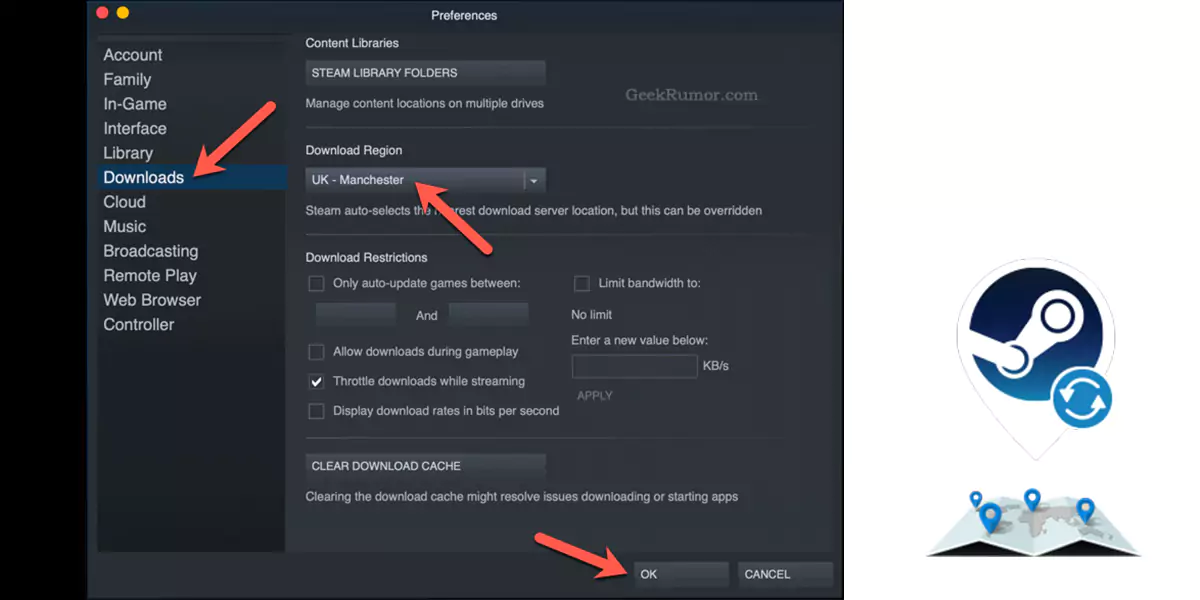Confirm settings with the OK button

point(681,574)
